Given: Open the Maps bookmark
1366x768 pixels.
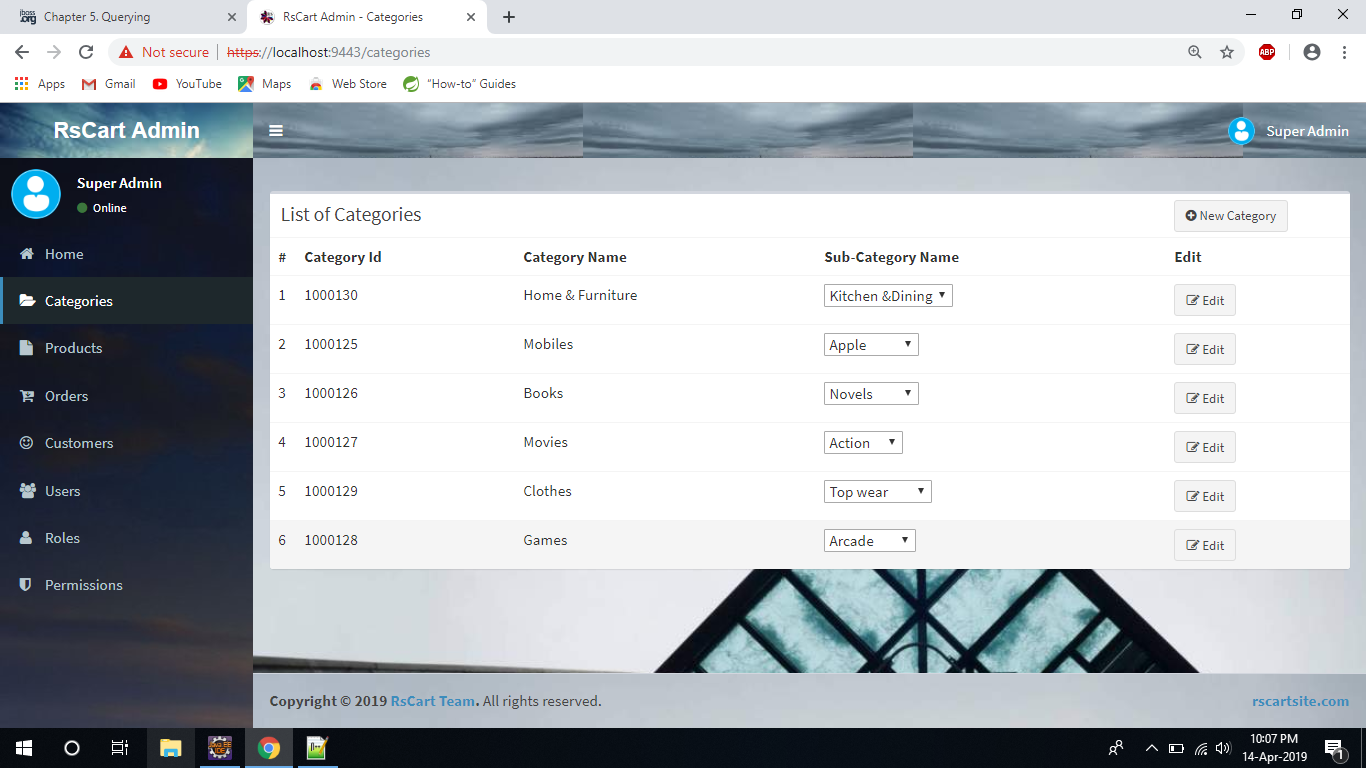Looking at the screenshot, I should click(x=264, y=84).
